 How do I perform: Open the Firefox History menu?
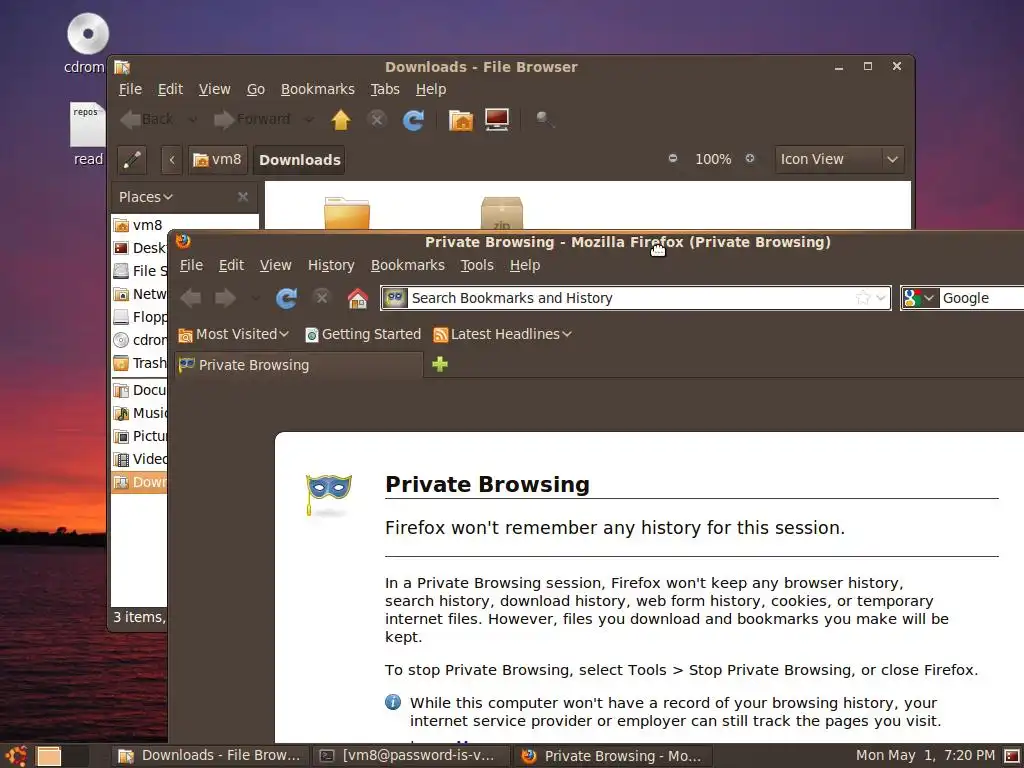click(x=331, y=265)
